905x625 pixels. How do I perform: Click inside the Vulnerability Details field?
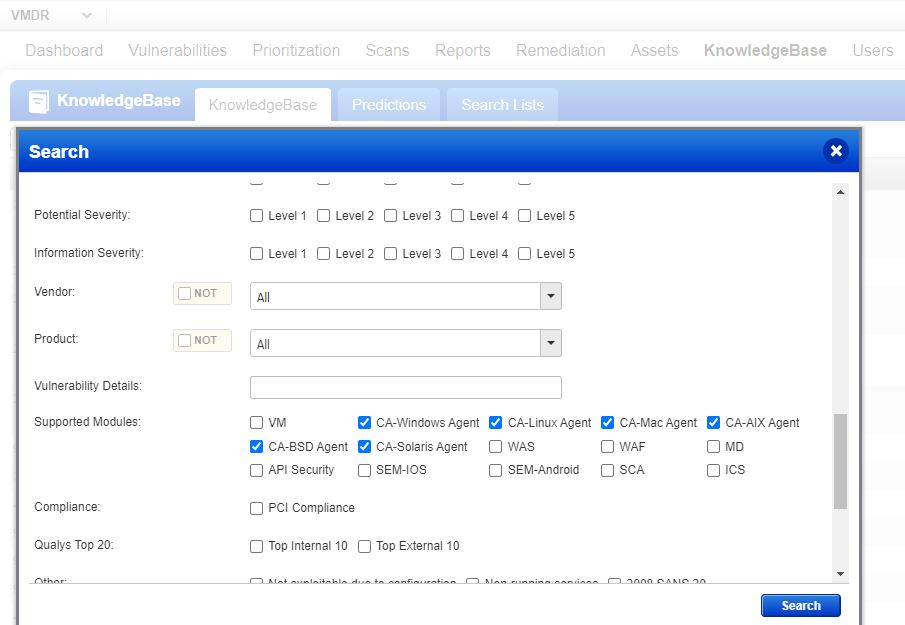tap(405, 387)
